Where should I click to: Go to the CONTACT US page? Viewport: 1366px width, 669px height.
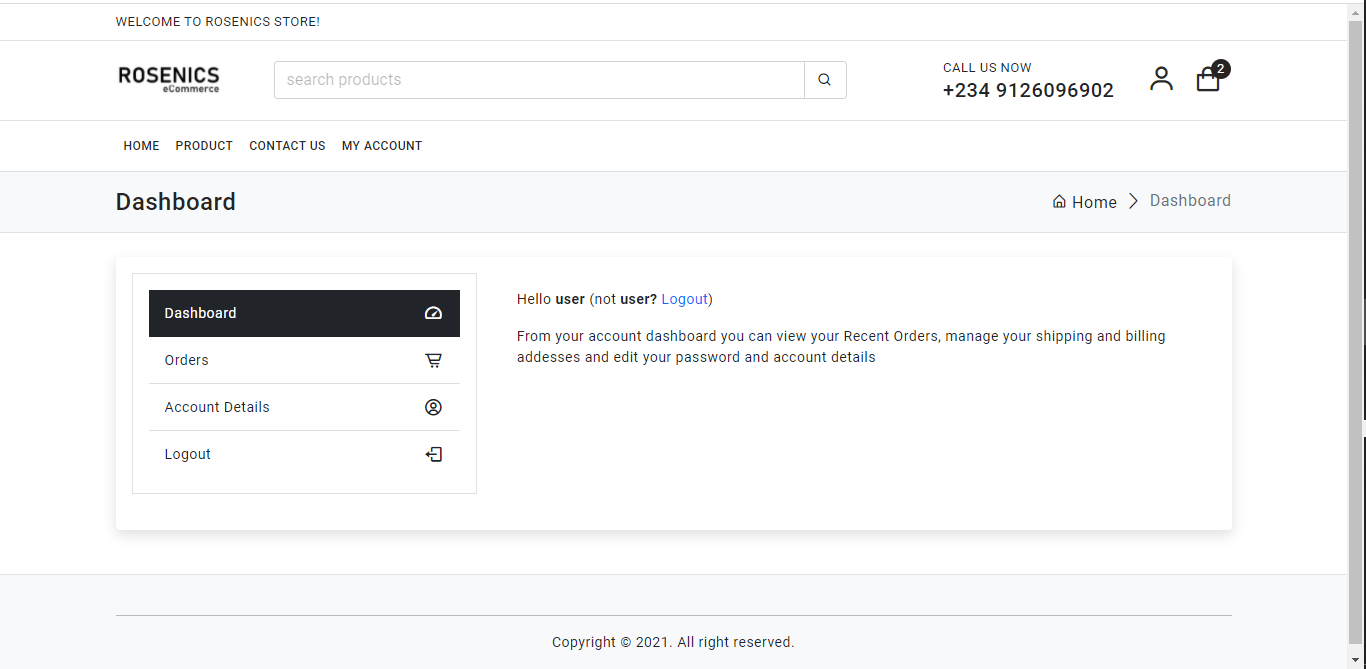point(287,146)
